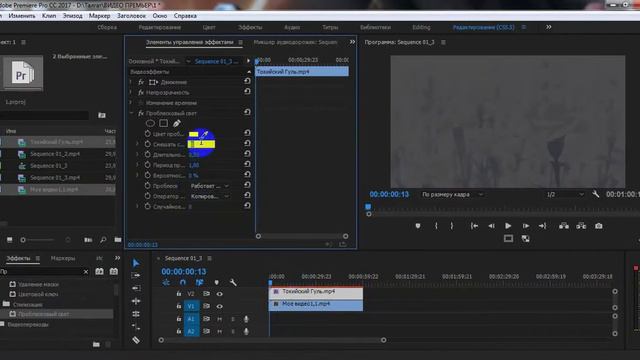This screenshot has height=360, width=640.
Task: Open playback resolution dropdown 1/2
Action: [565, 194]
